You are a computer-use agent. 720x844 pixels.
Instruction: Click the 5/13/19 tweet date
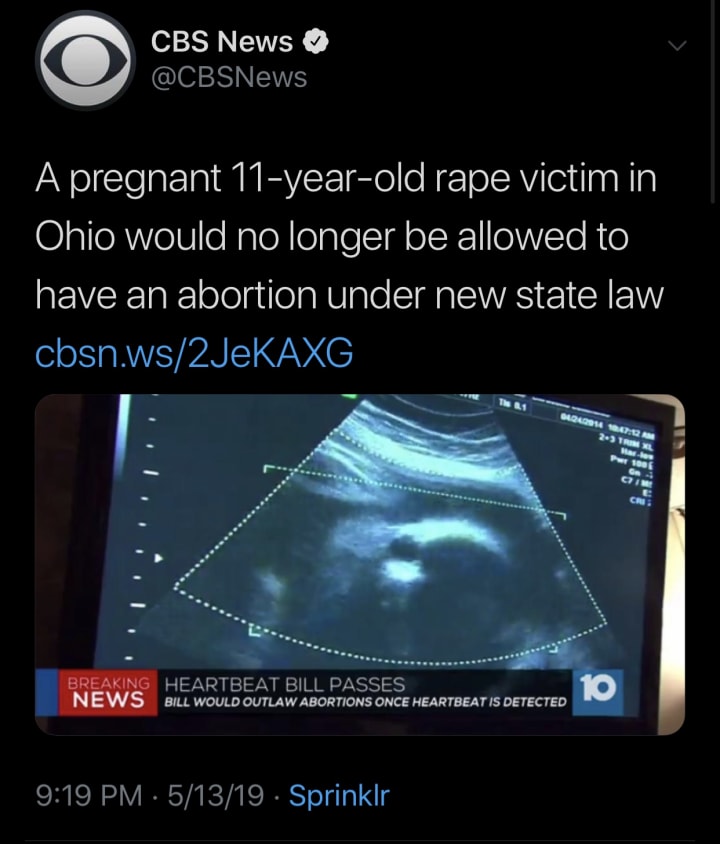click(x=216, y=795)
